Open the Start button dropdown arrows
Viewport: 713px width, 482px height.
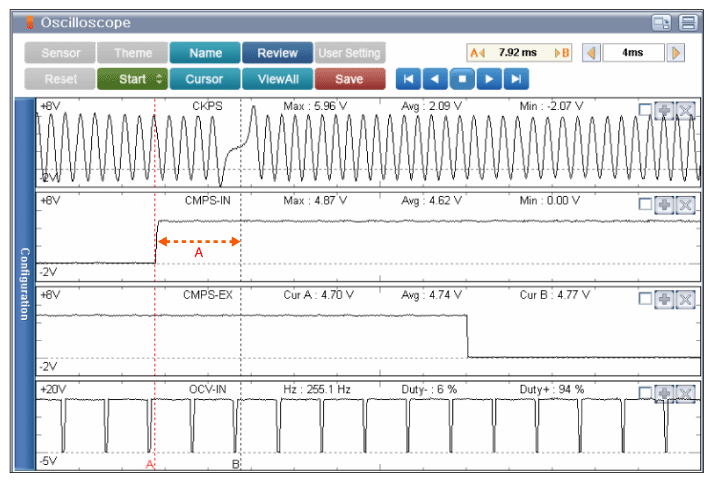coord(159,79)
